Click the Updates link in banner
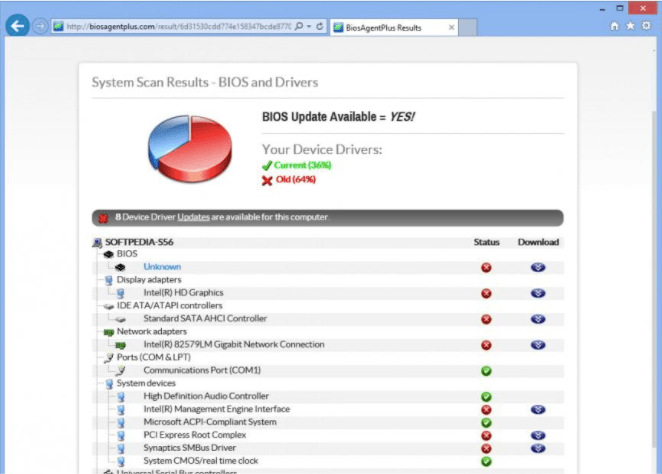The height and width of the screenshot is (474, 662). 193,217
